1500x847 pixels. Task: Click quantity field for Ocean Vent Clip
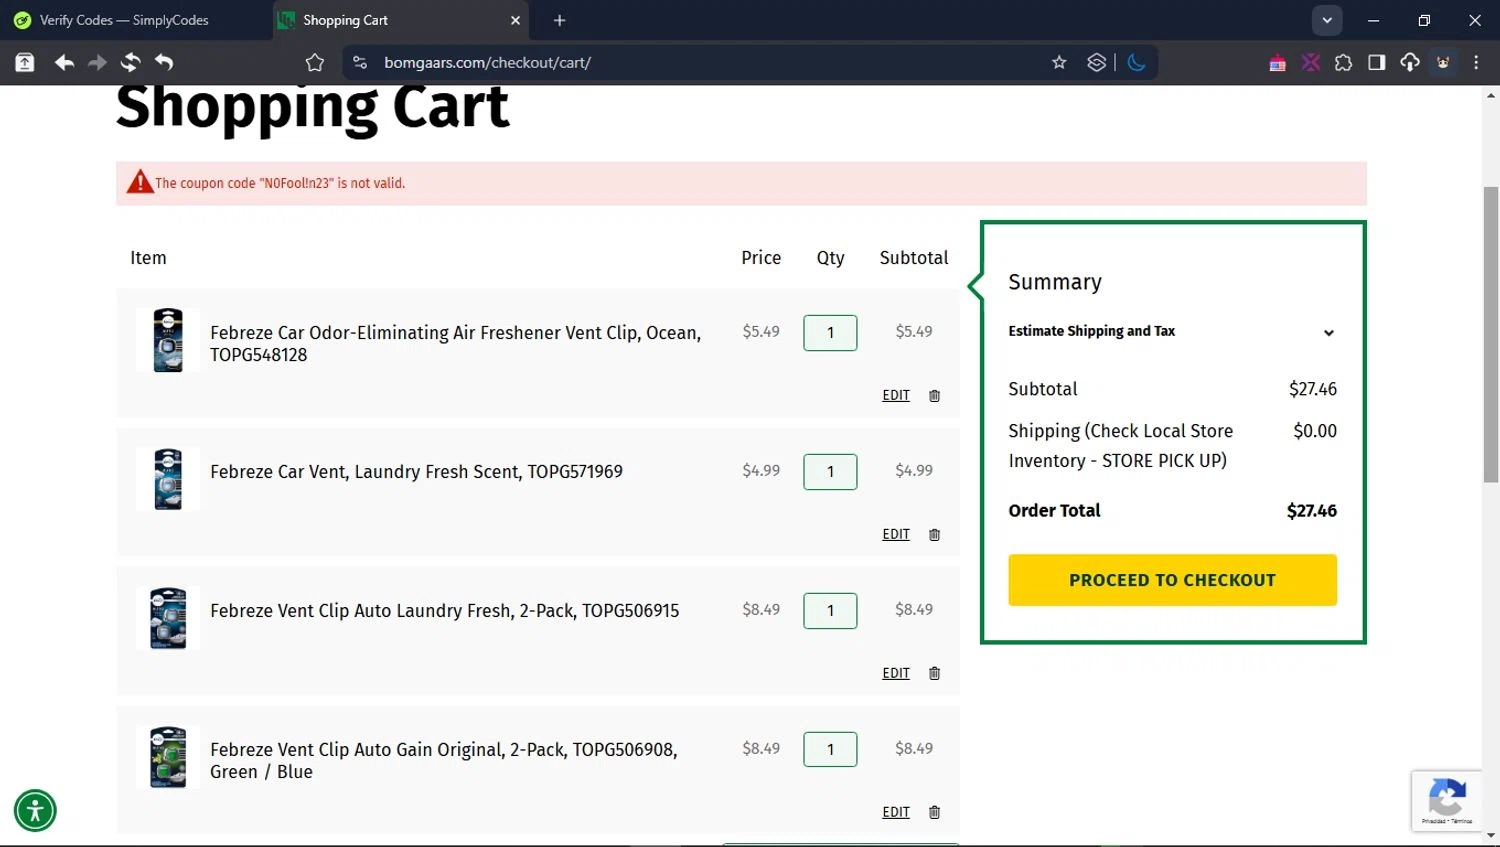830,333
